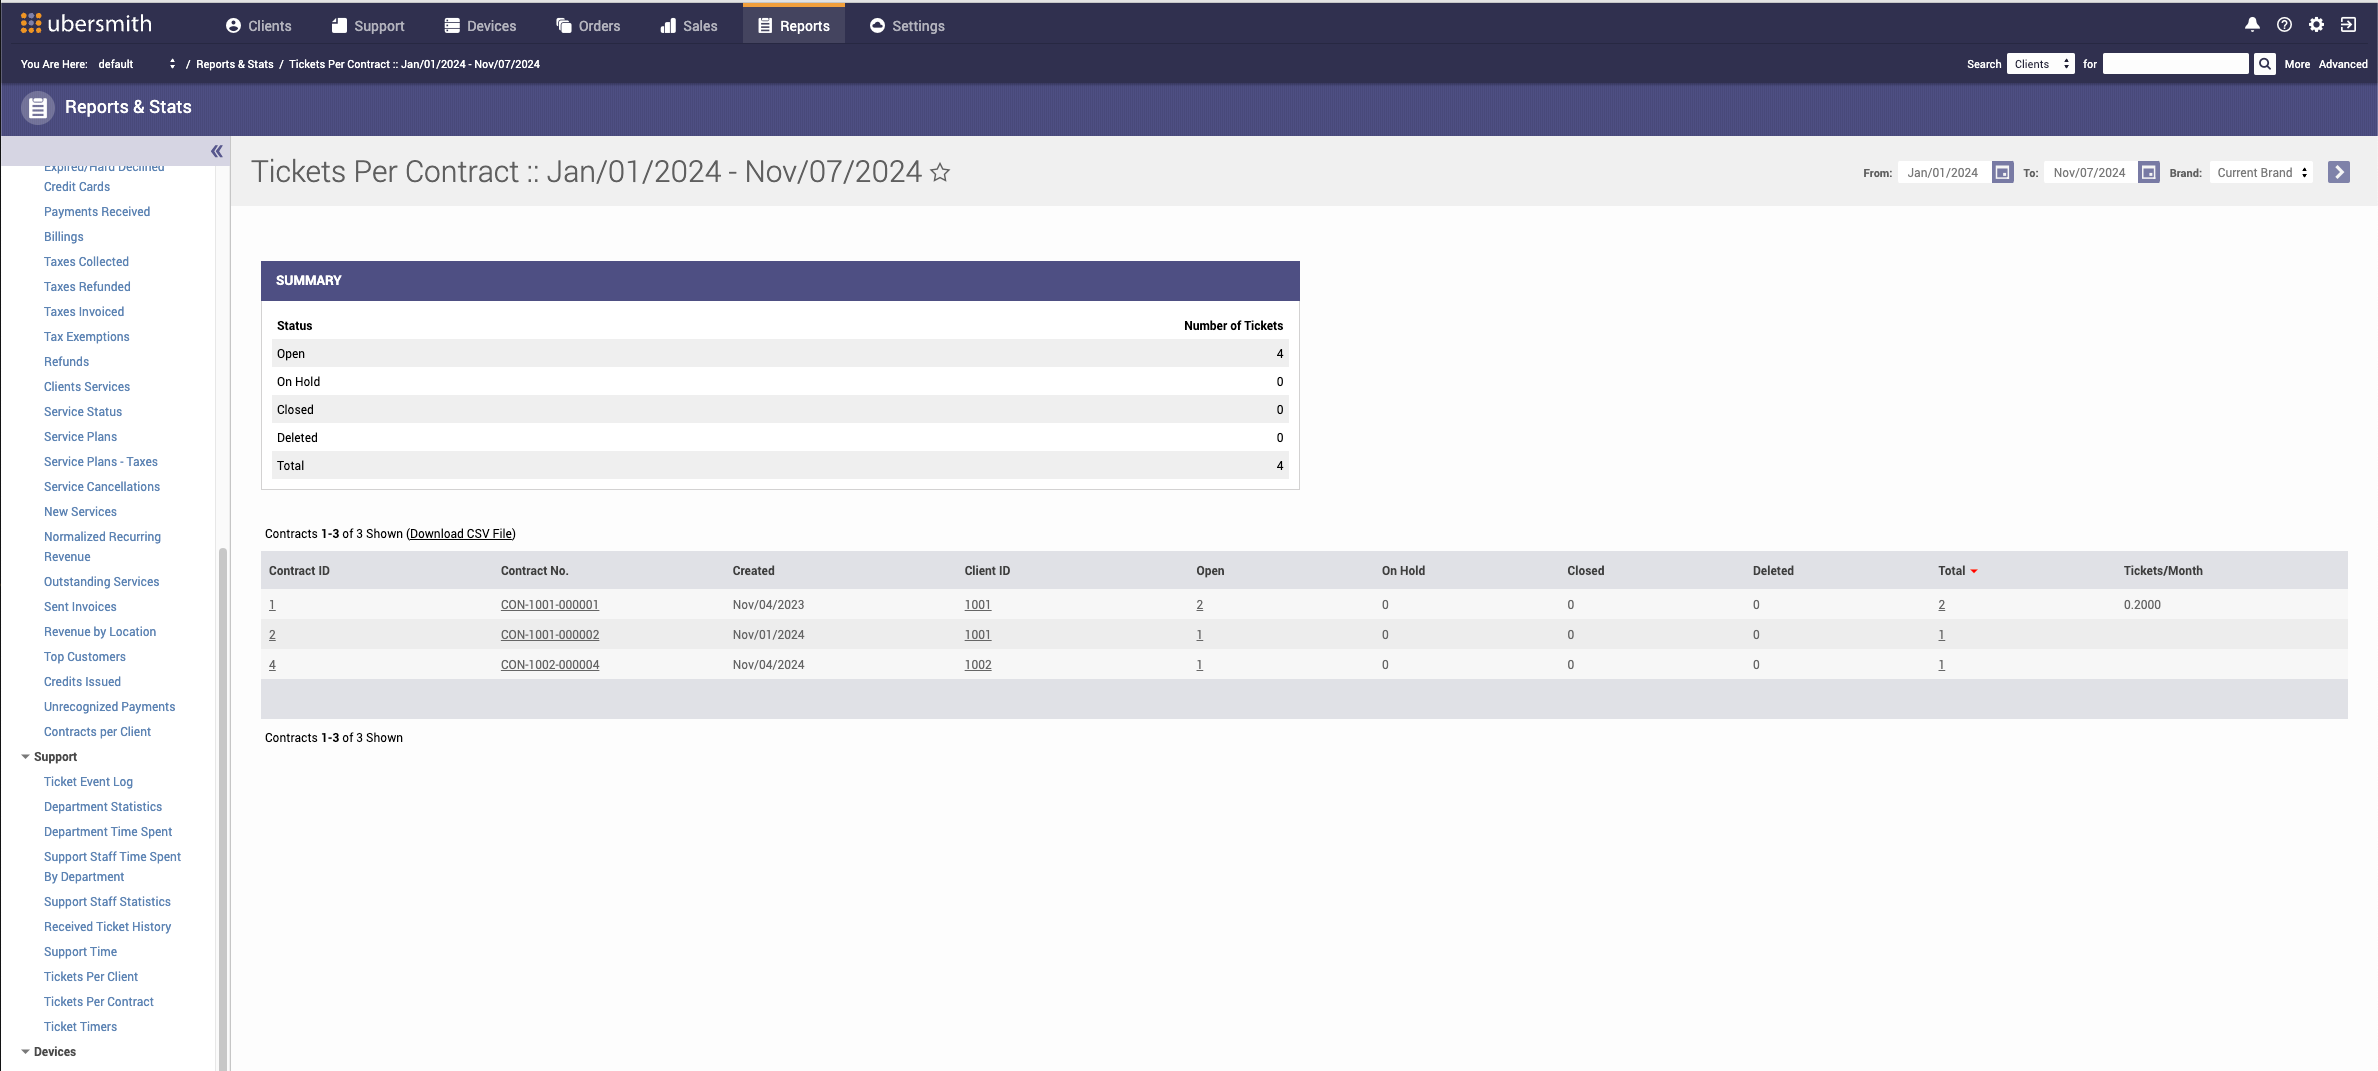Click the logout icon

point(2348,25)
